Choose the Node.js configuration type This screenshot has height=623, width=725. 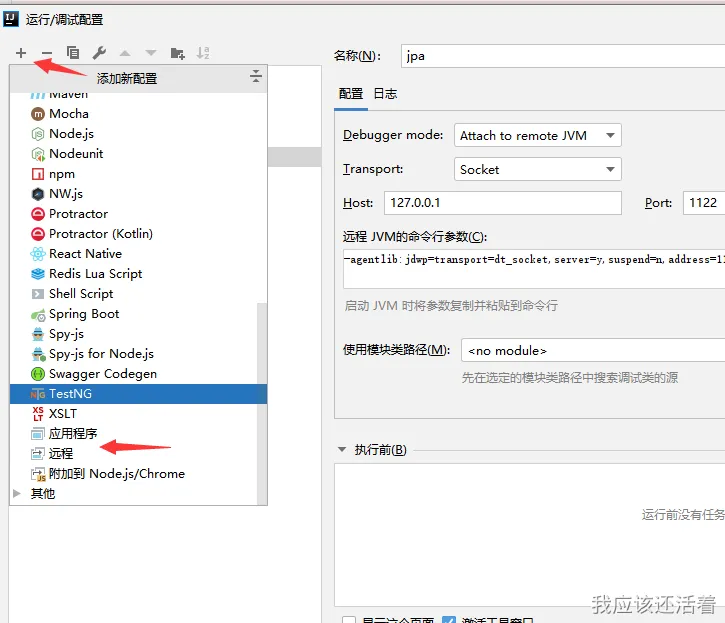[138, 134]
